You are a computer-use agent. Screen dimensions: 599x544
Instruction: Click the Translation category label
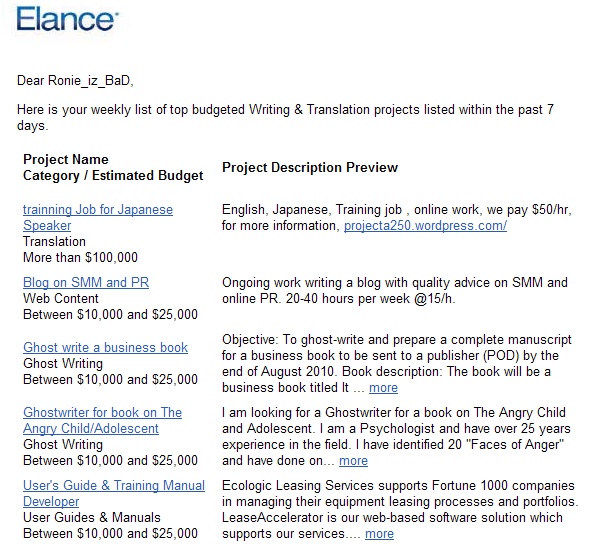(54, 241)
